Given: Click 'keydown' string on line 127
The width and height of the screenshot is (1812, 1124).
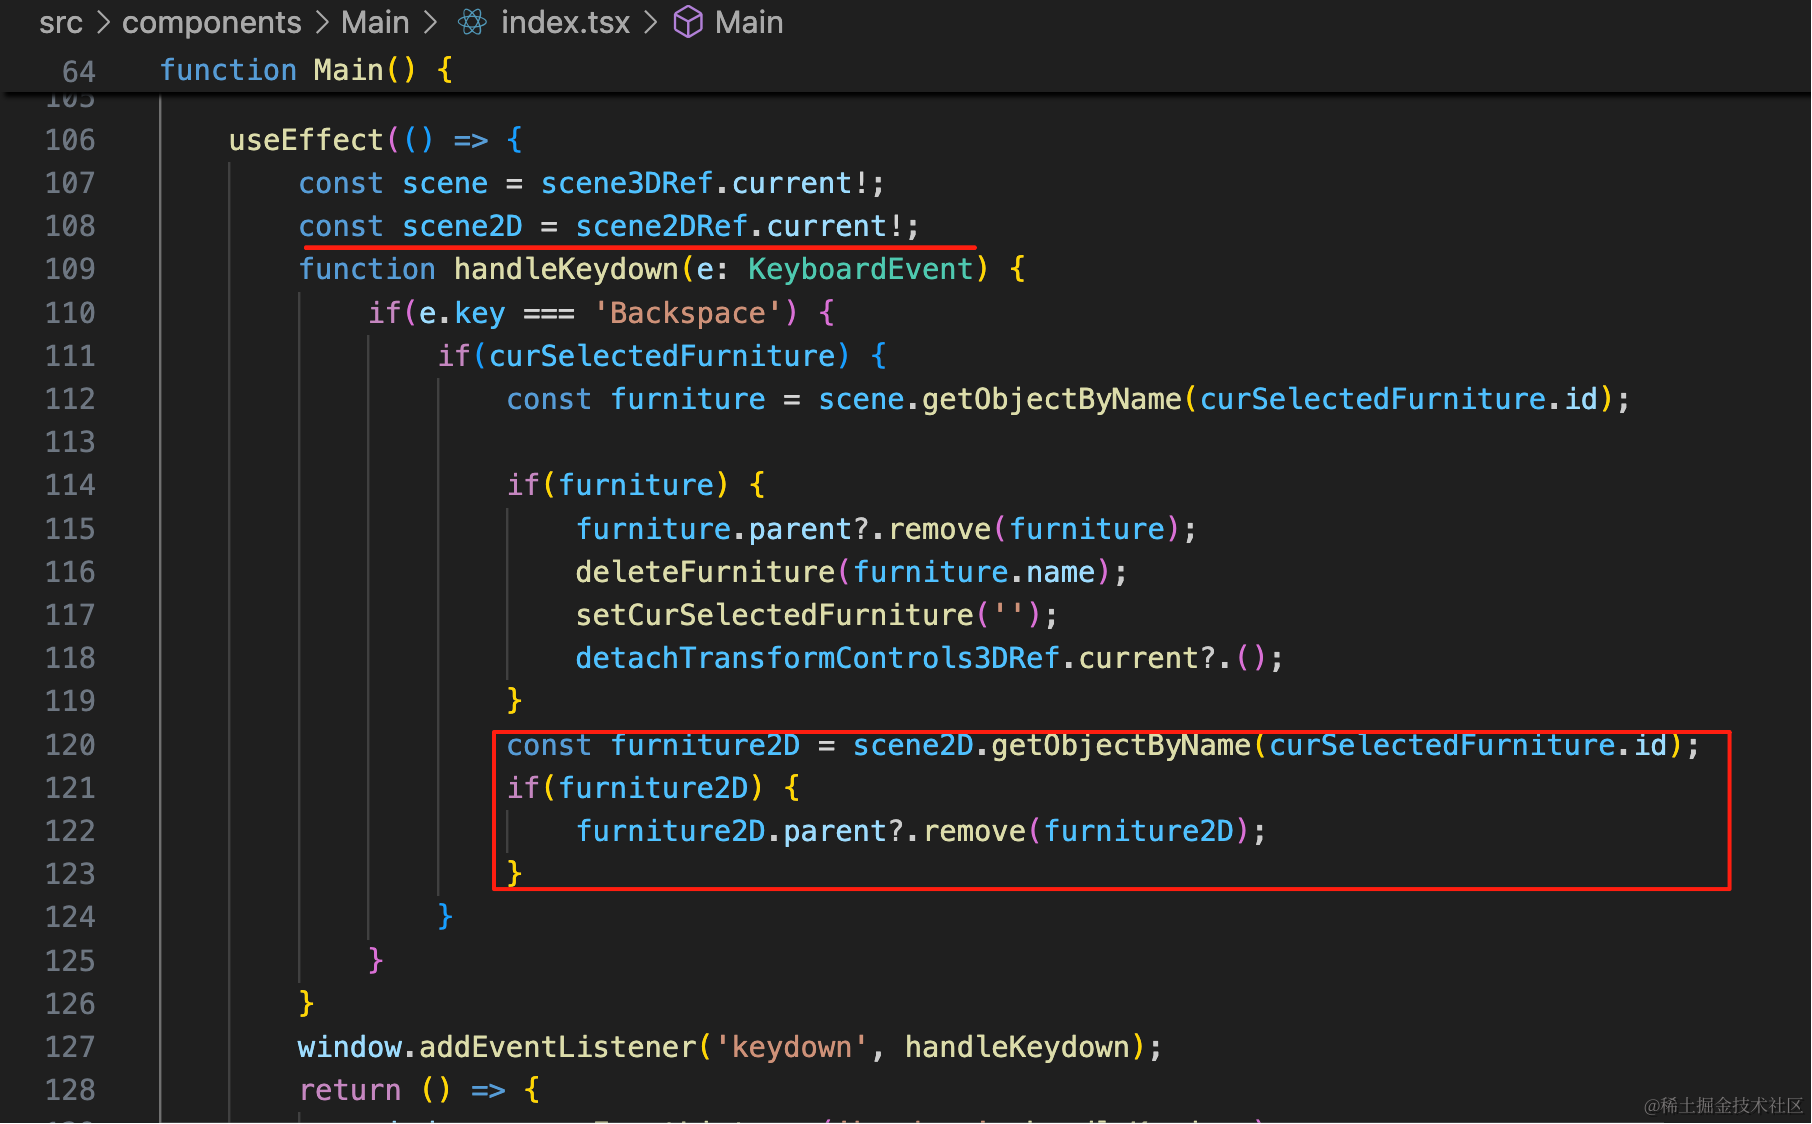Looking at the screenshot, I should [791, 1047].
